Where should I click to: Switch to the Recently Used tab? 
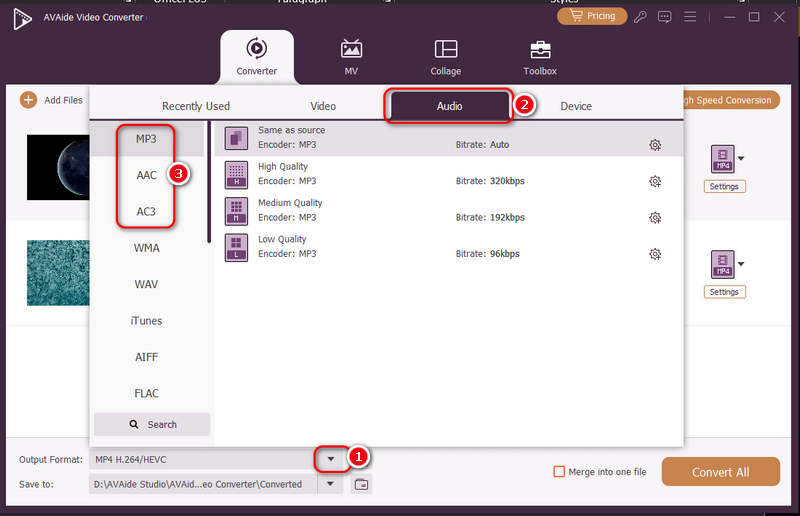(196, 106)
